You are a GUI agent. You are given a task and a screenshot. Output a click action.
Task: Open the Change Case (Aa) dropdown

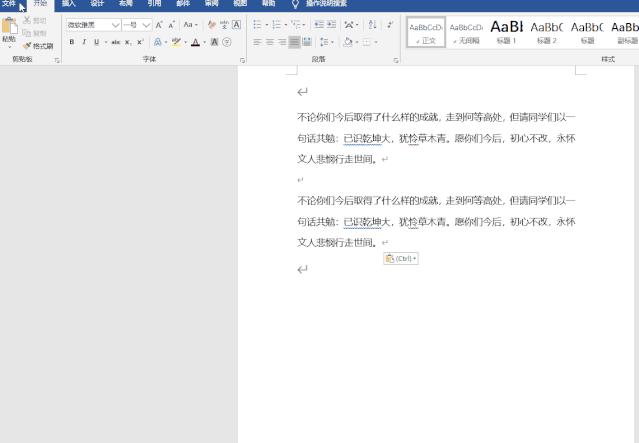click(x=190, y=25)
